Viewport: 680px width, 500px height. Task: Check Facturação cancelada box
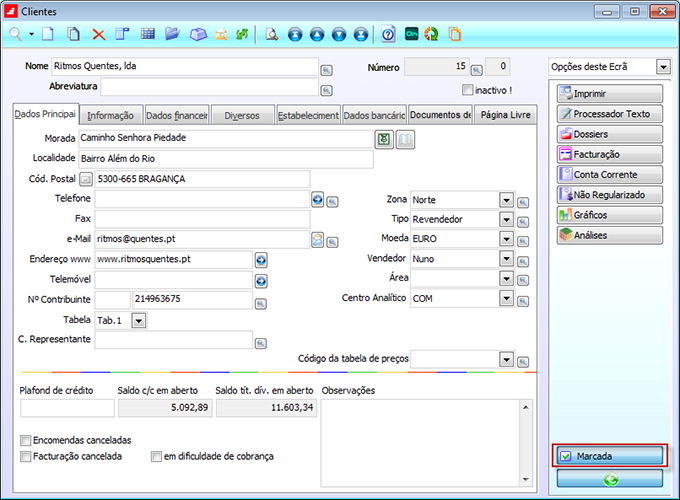click(26, 457)
